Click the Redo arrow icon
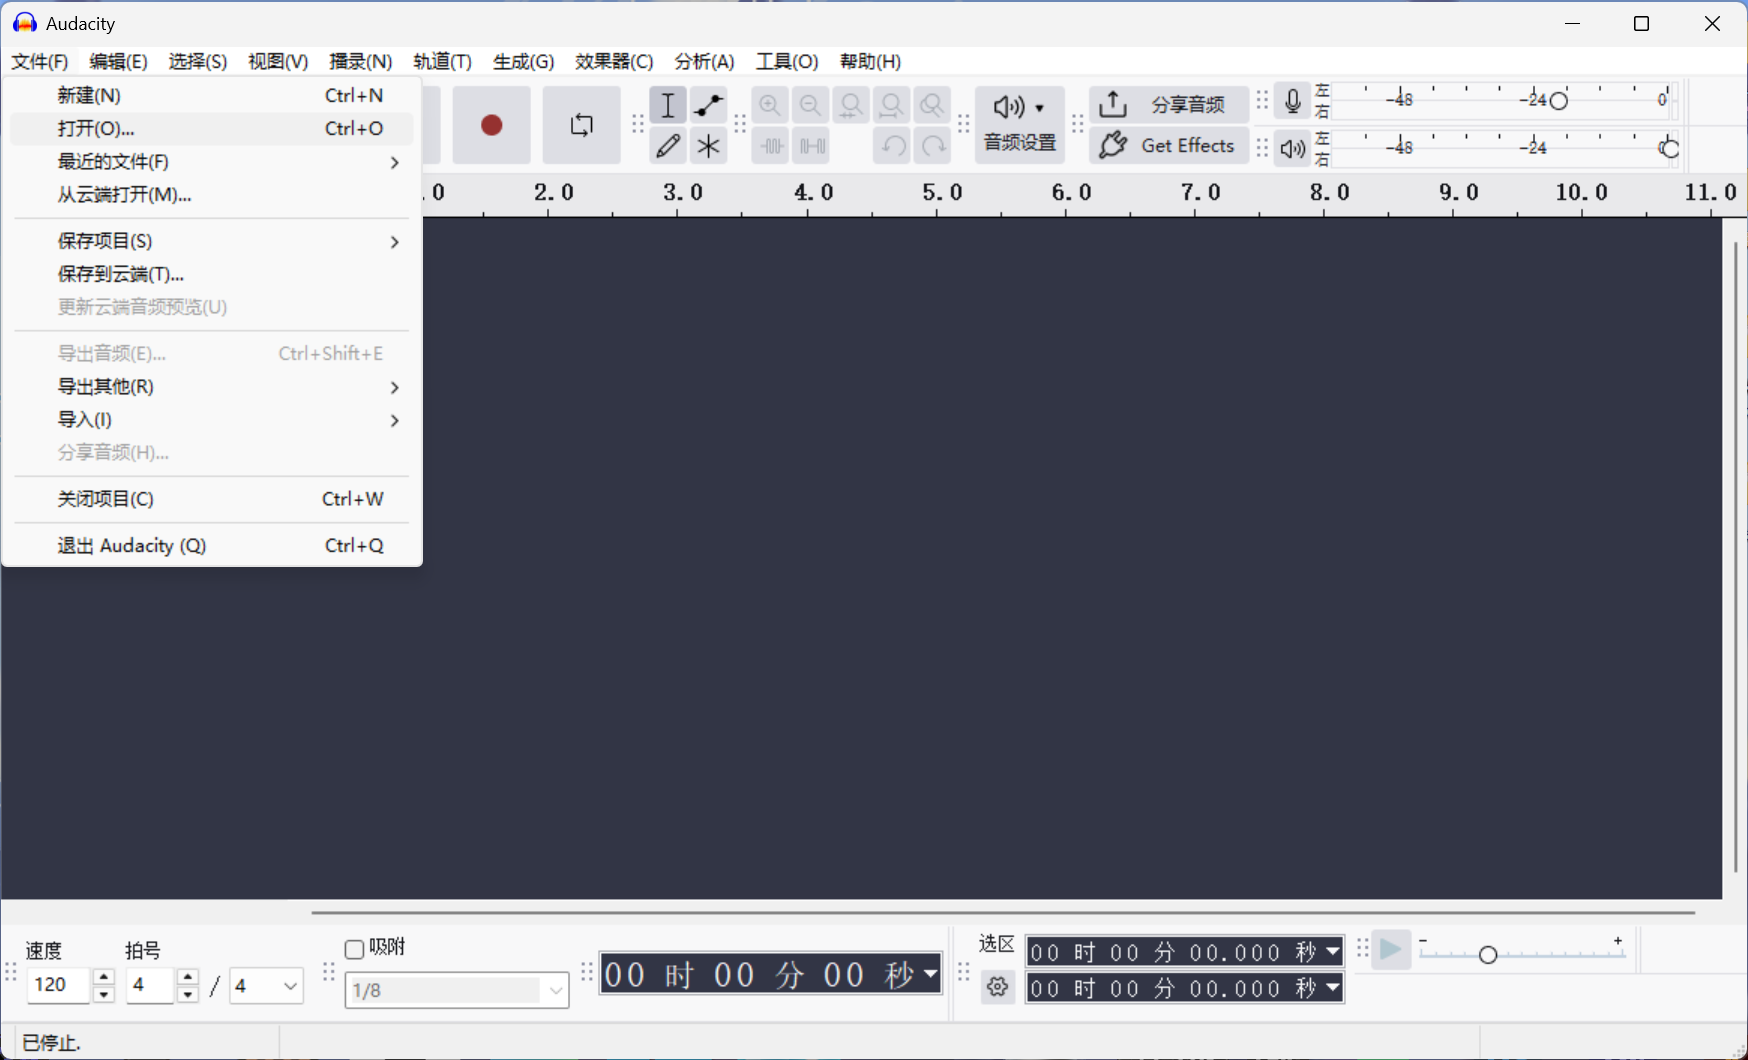 tap(932, 146)
